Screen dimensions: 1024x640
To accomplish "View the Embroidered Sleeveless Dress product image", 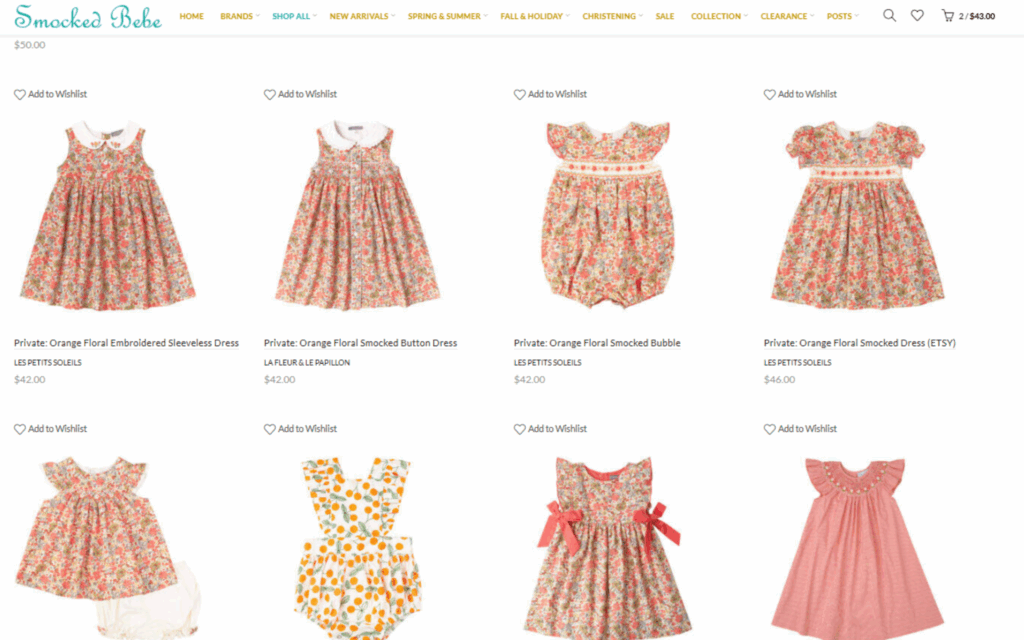I will coord(108,214).
